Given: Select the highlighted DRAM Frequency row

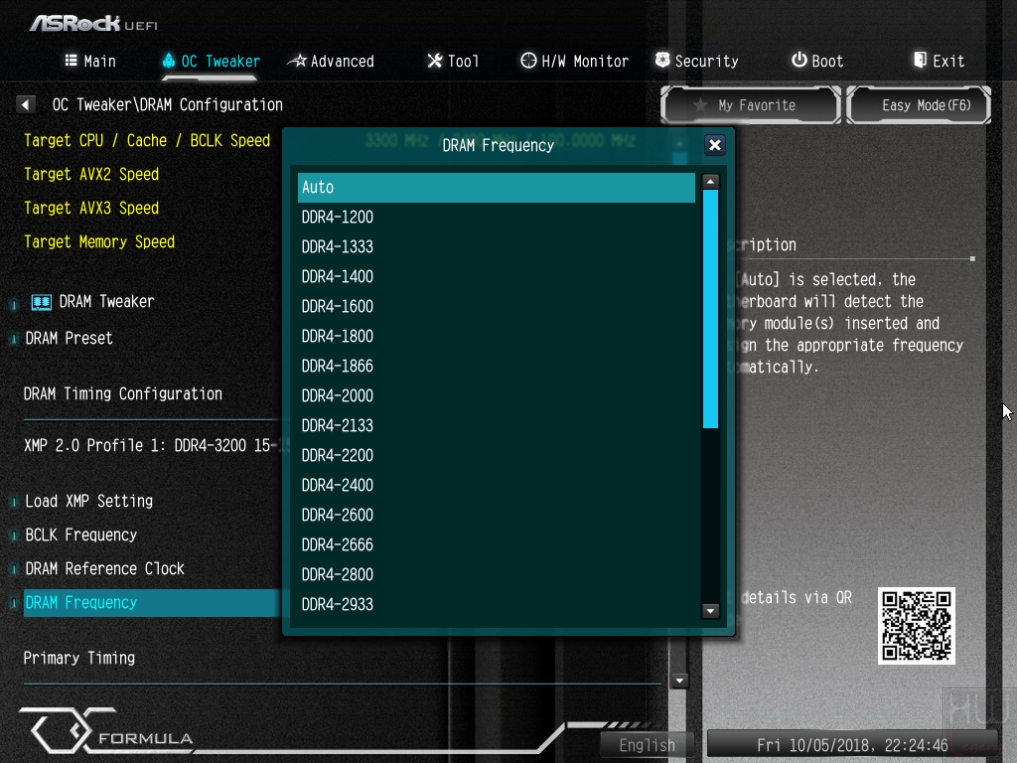Looking at the screenshot, I should click(151, 603).
